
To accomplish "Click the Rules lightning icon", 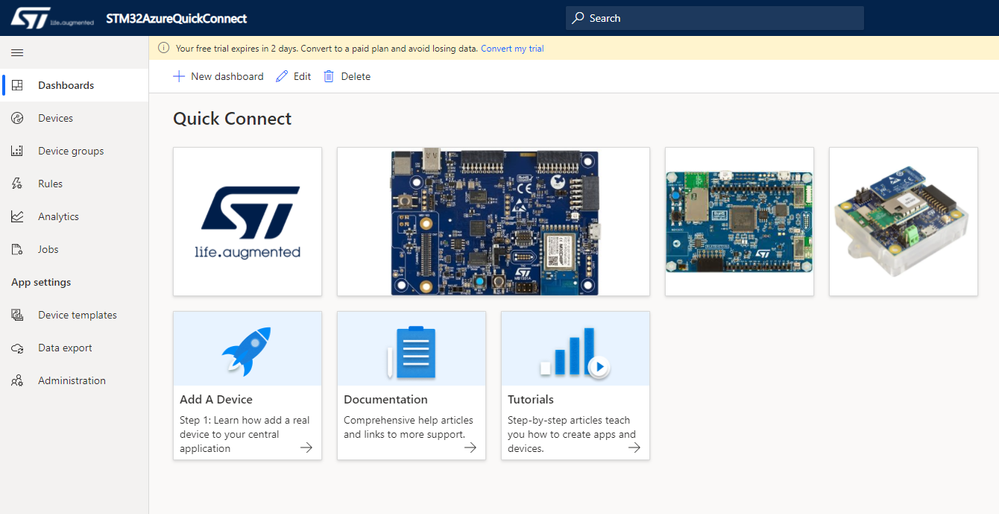I will click(x=17, y=183).
